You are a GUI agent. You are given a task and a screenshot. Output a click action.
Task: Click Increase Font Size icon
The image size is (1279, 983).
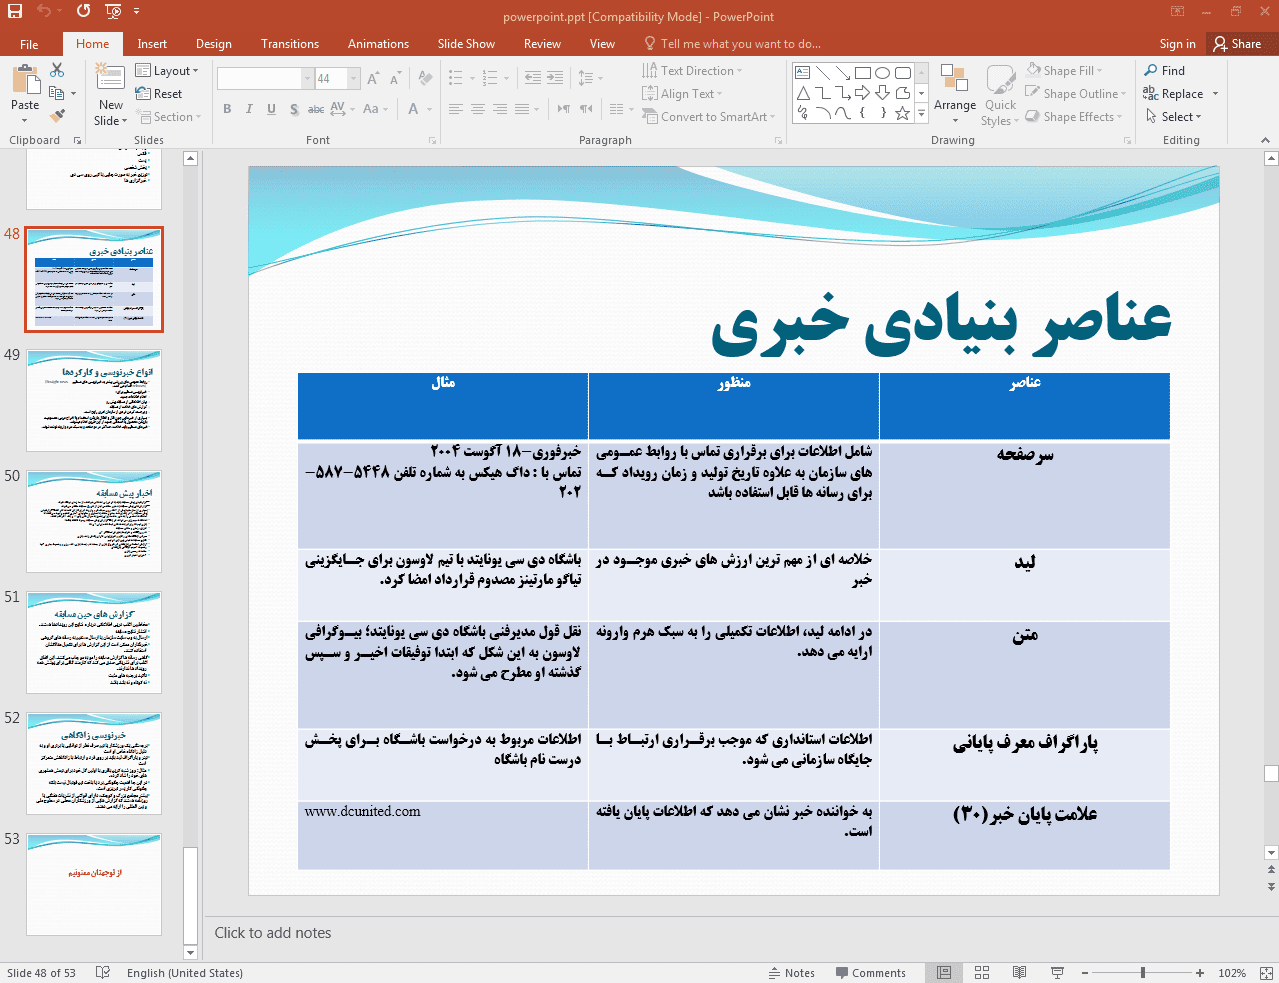click(x=373, y=78)
